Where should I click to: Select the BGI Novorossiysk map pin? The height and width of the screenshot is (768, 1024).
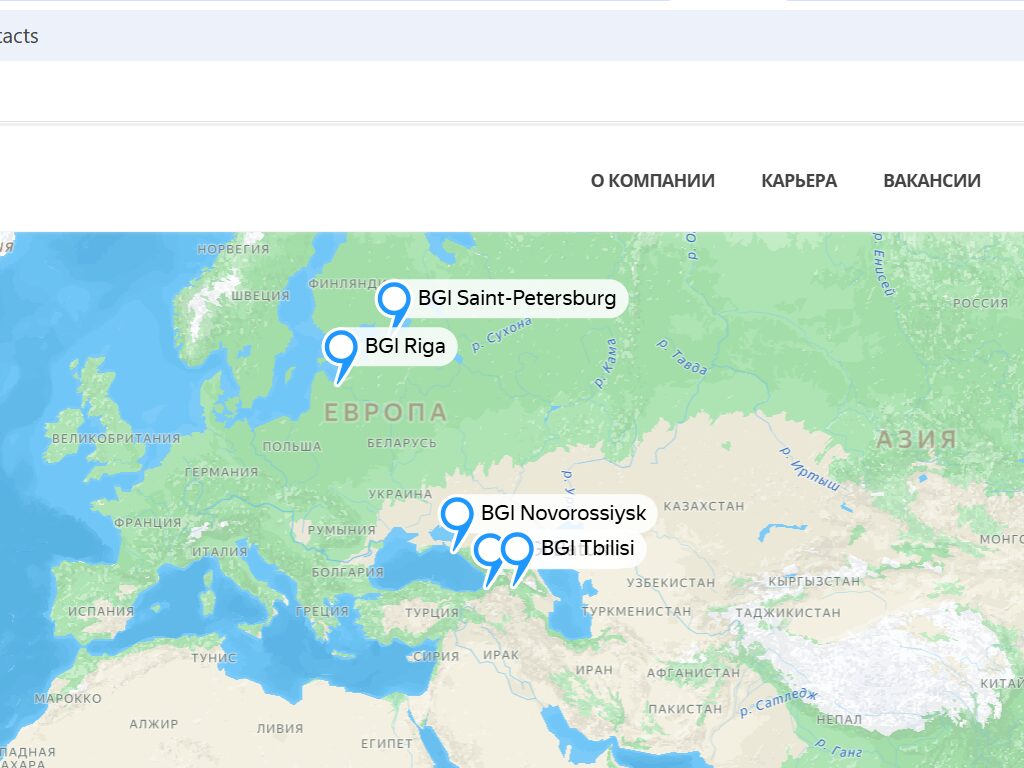pos(457,516)
